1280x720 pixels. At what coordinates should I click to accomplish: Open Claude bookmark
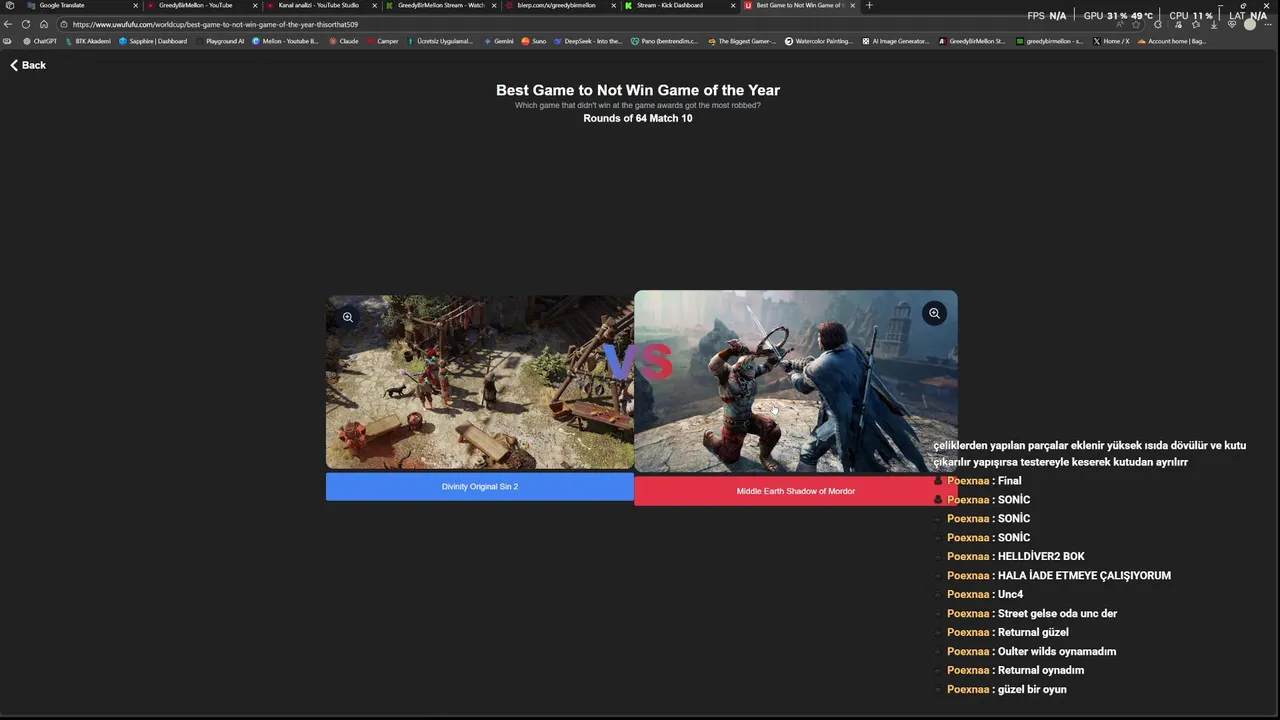(344, 41)
